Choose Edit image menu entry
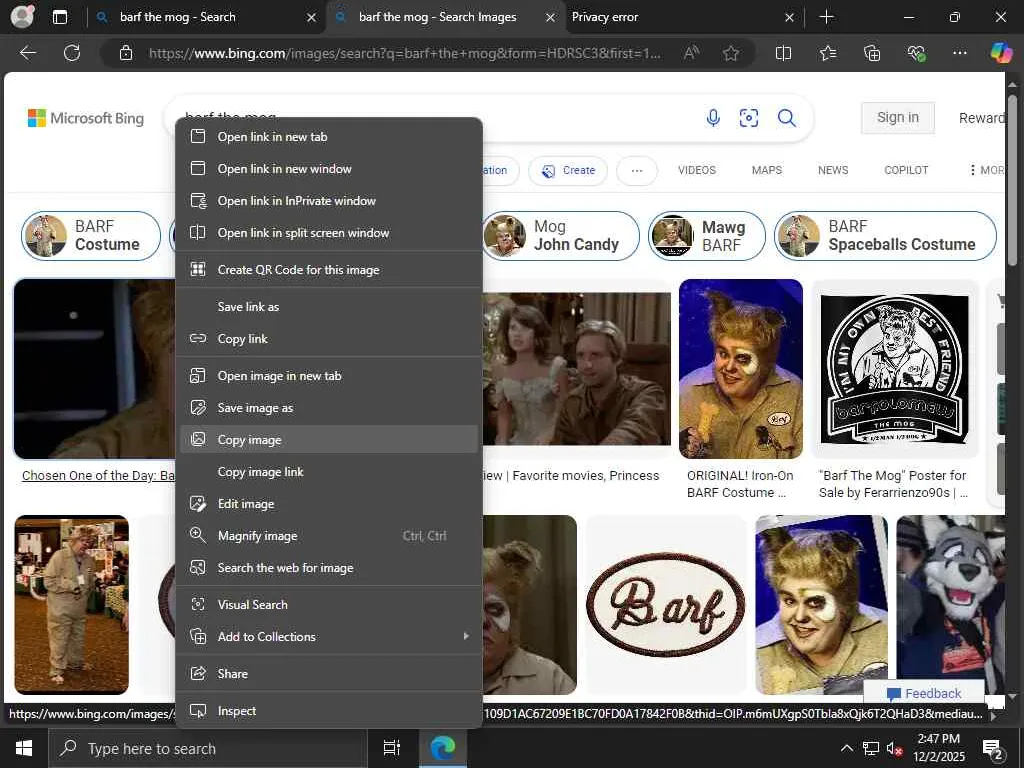The height and width of the screenshot is (768, 1024). (x=329, y=504)
